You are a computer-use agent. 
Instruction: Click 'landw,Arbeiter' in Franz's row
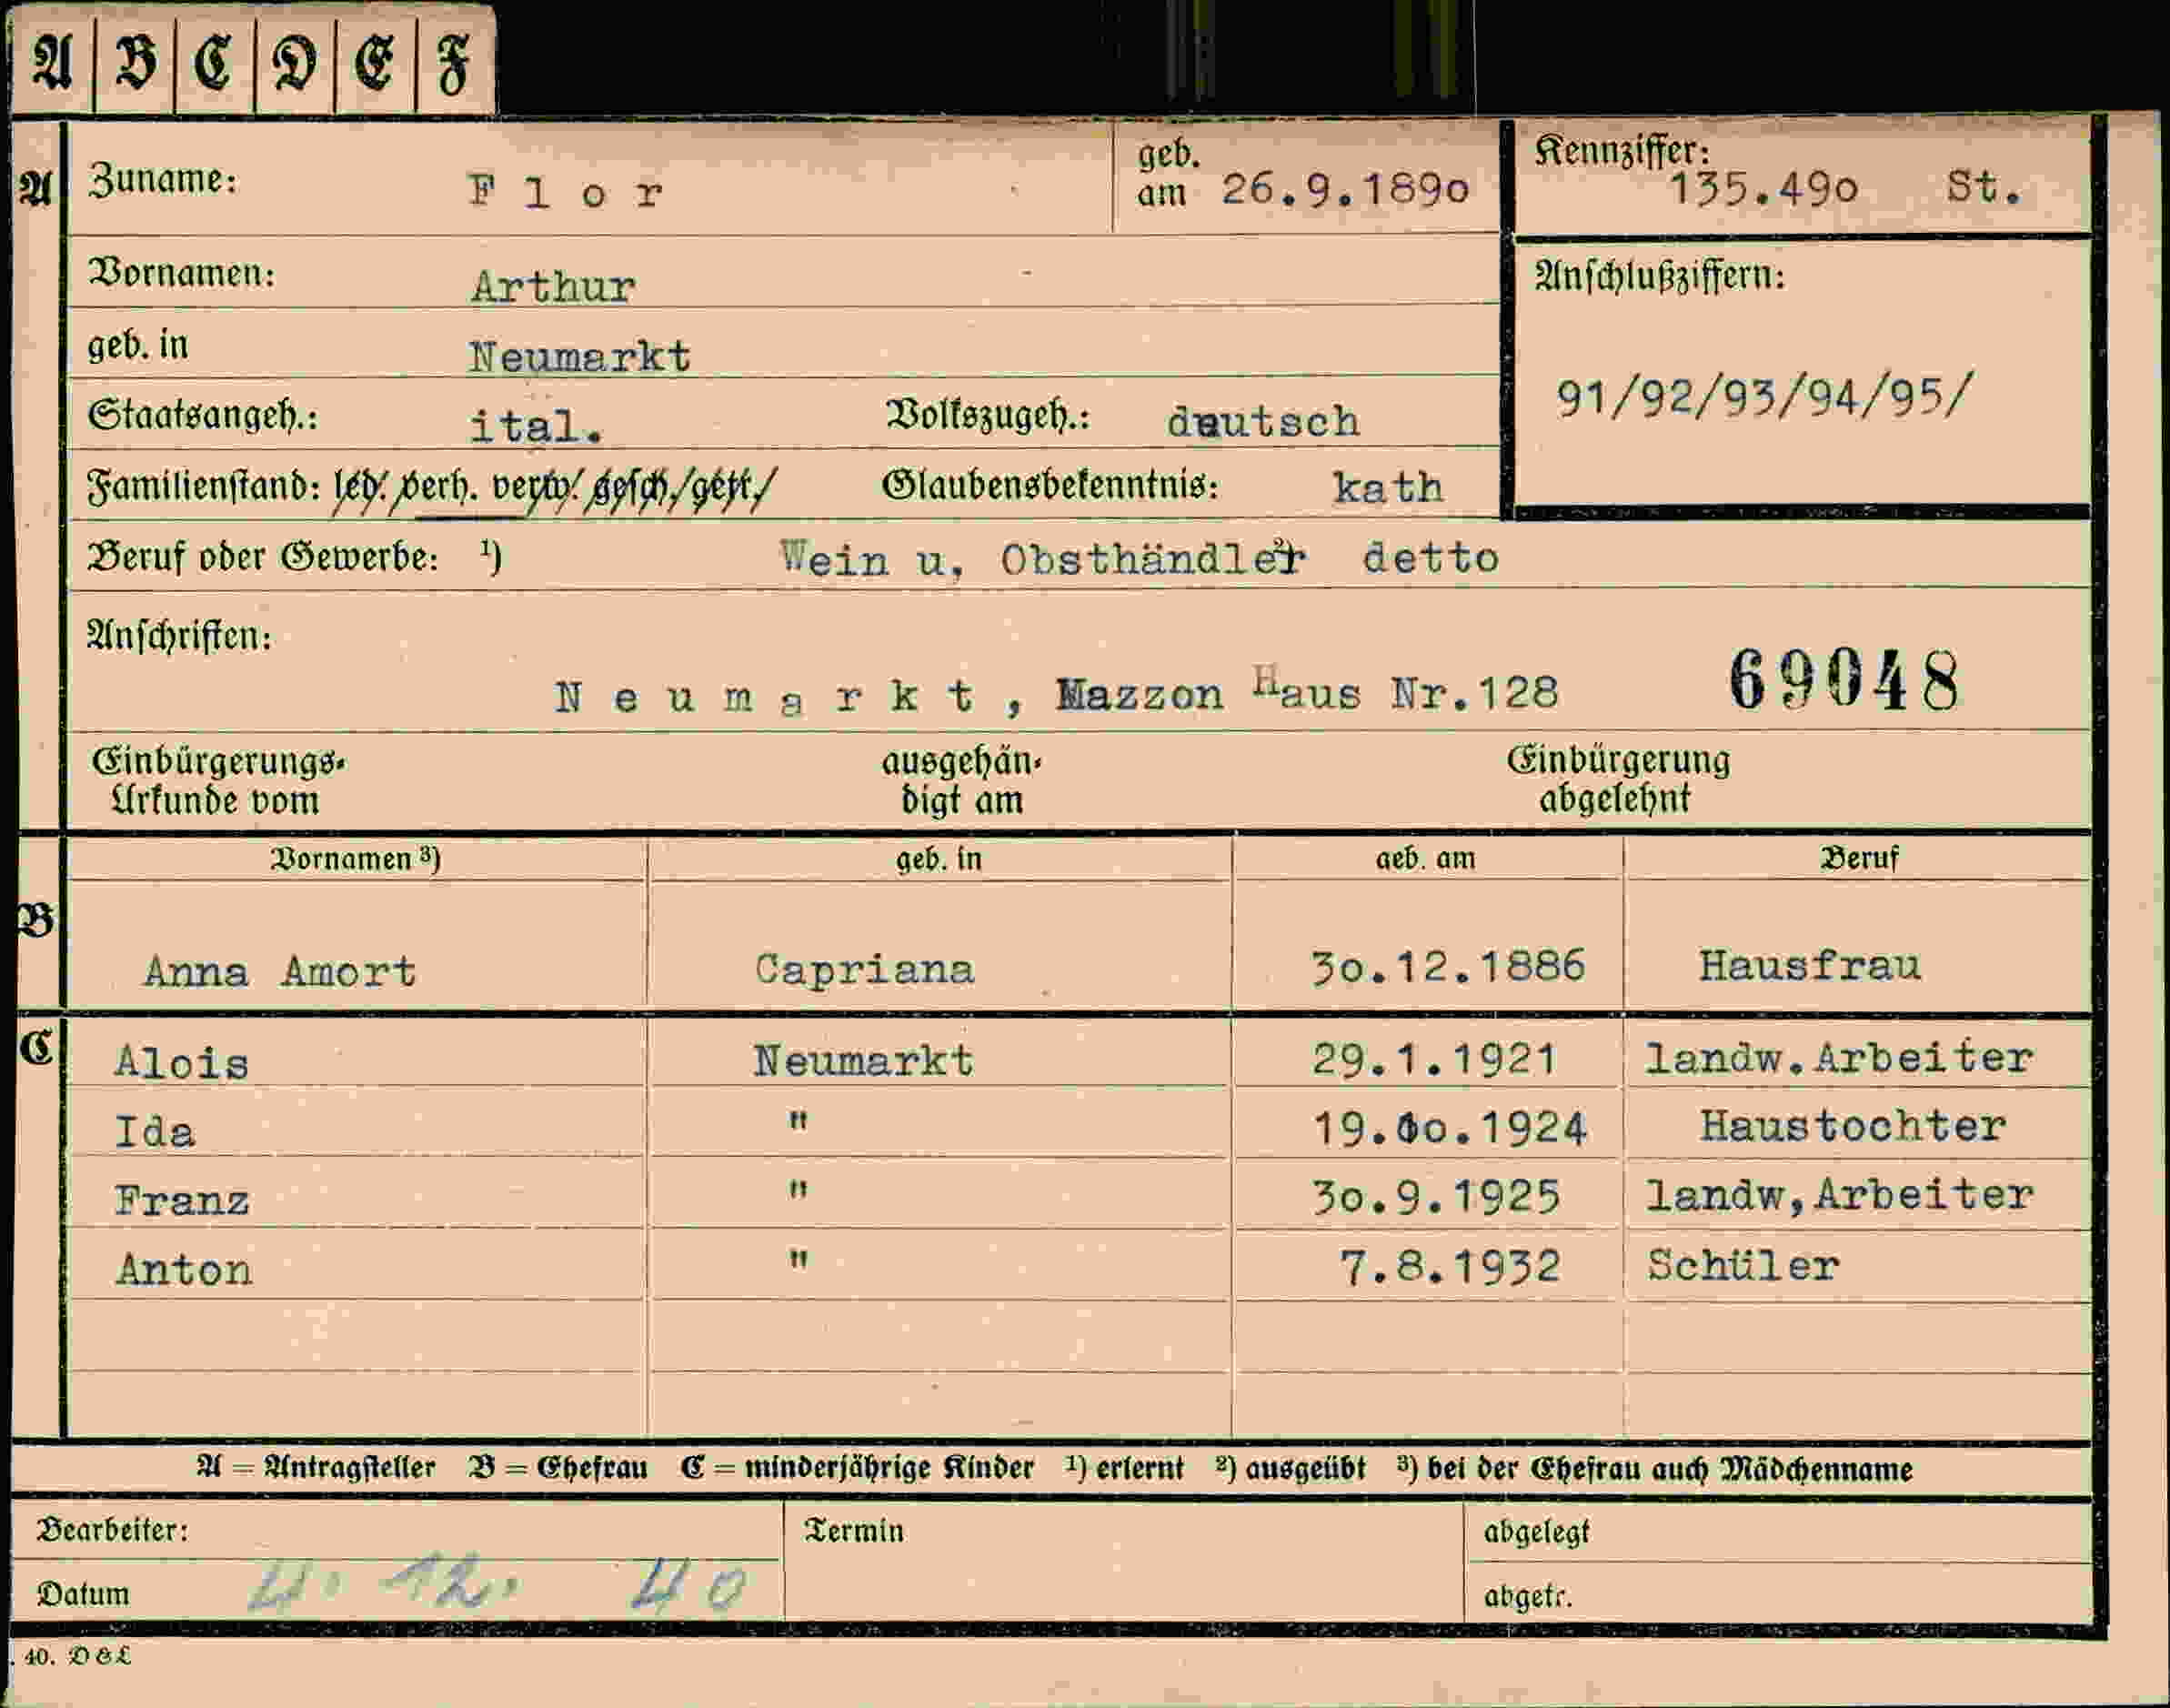click(x=1839, y=1196)
